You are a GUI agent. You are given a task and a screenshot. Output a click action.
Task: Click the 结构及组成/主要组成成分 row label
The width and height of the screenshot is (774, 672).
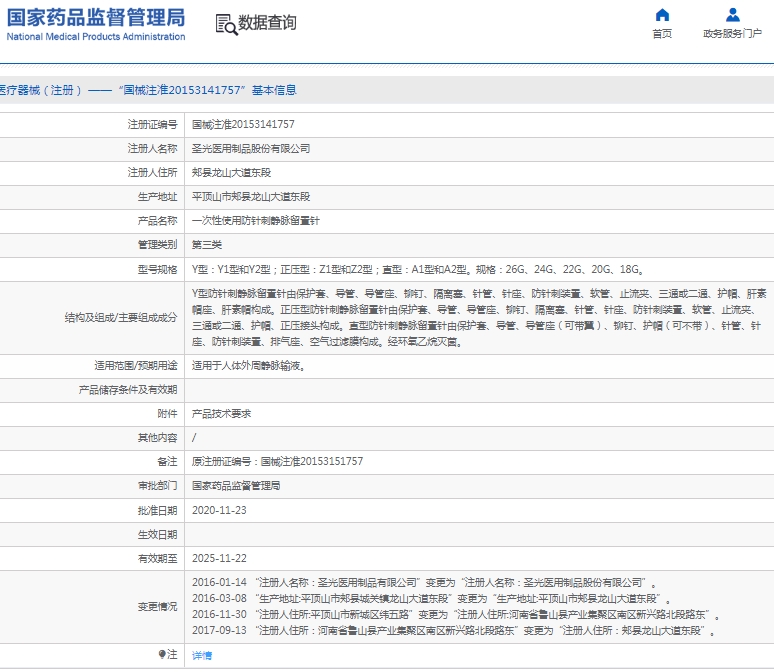coord(121,317)
